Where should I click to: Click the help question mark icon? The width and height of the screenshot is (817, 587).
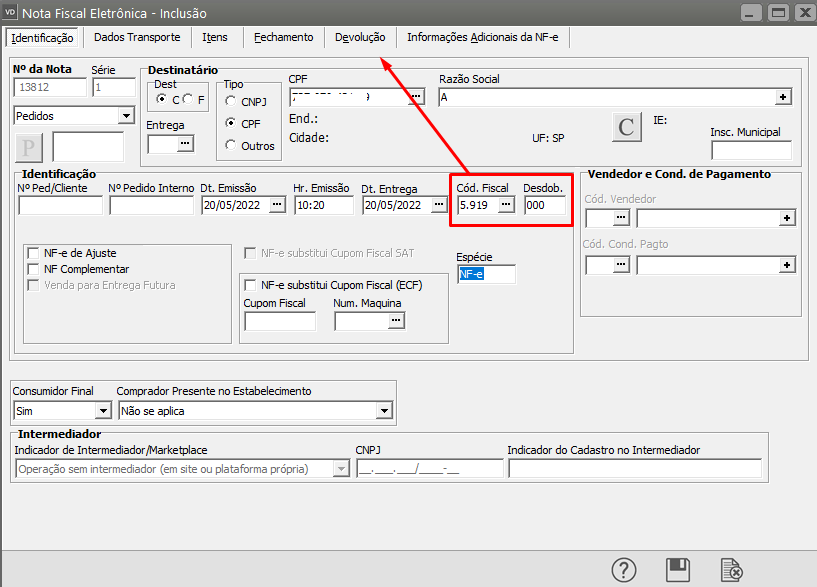coord(625,570)
